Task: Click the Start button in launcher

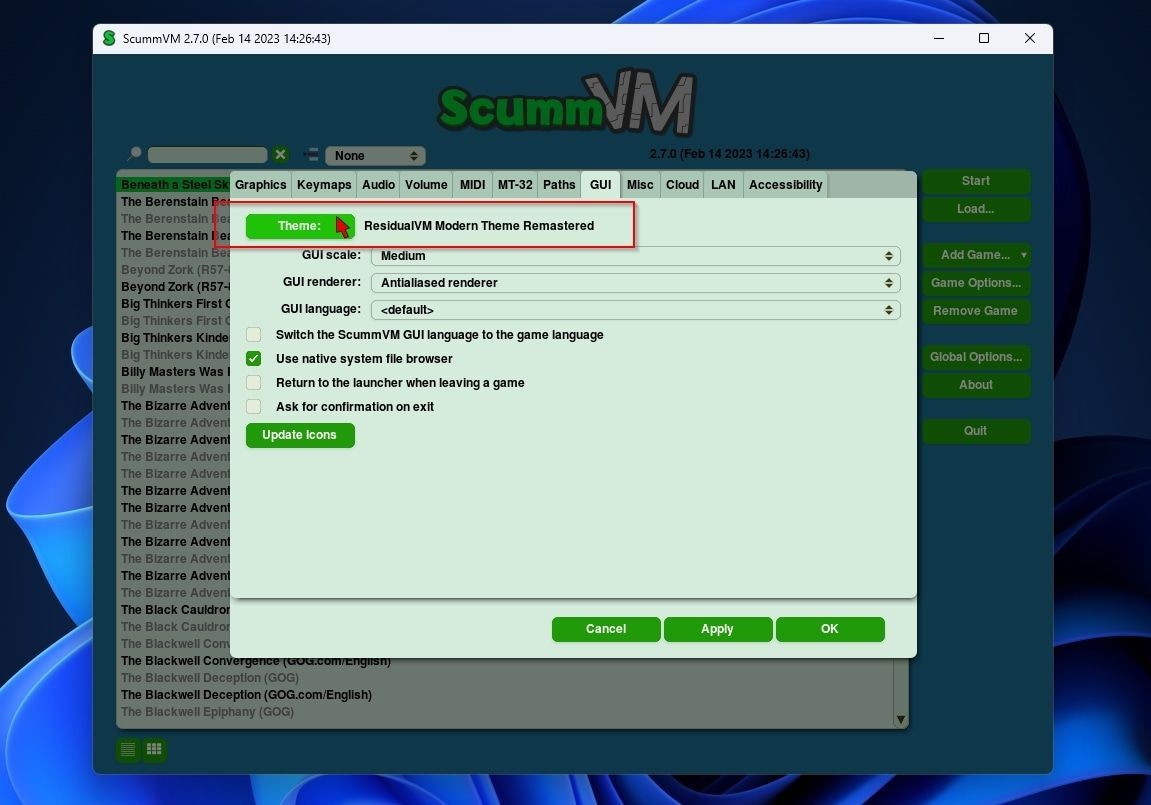Action: pos(976,181)
